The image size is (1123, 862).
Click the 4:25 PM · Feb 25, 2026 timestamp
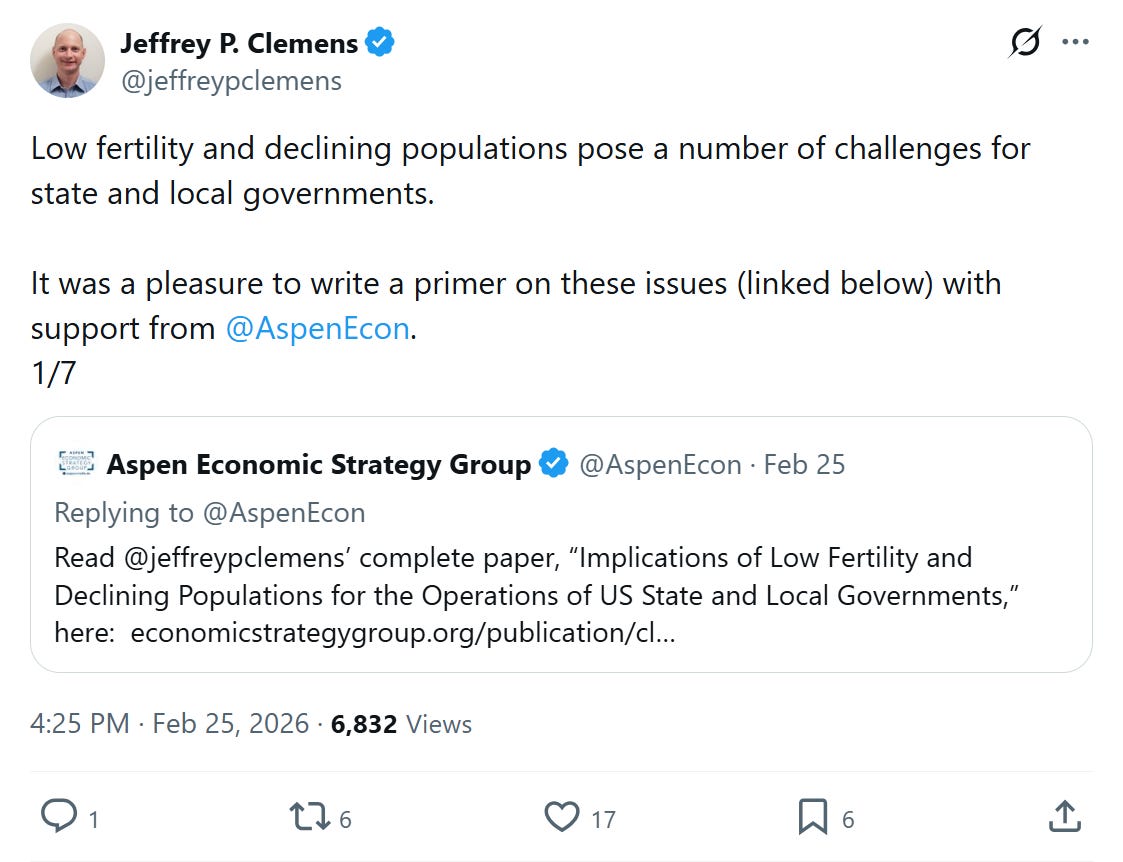[x=170, y=724]
